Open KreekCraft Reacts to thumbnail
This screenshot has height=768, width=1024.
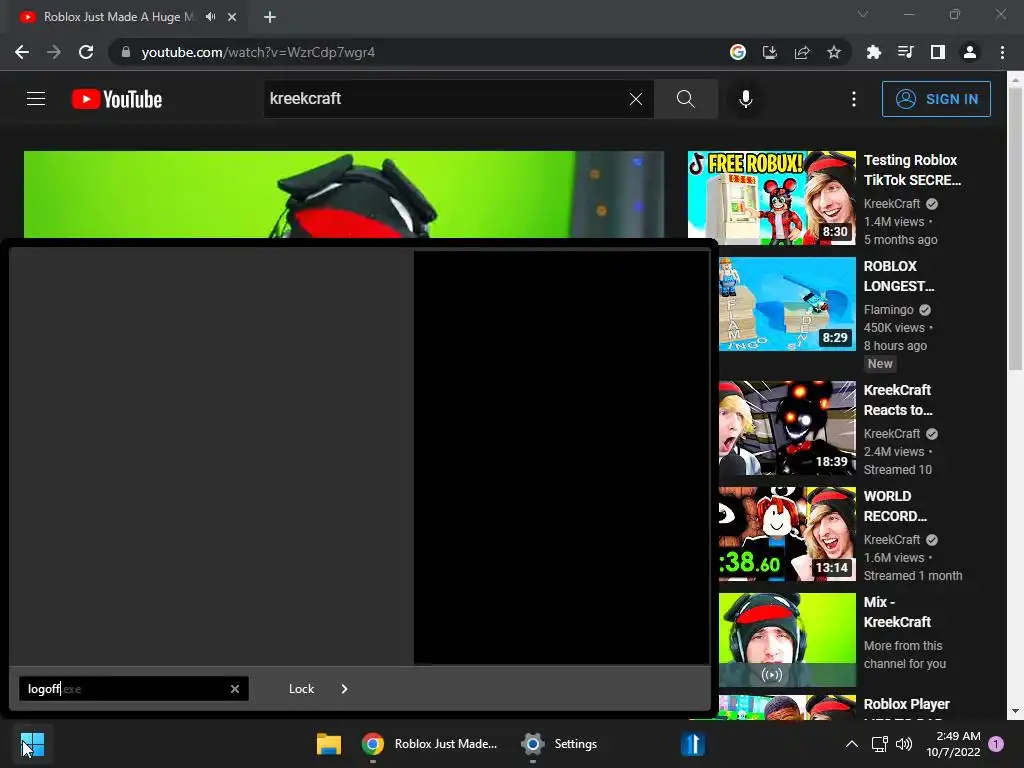[787, 428]
